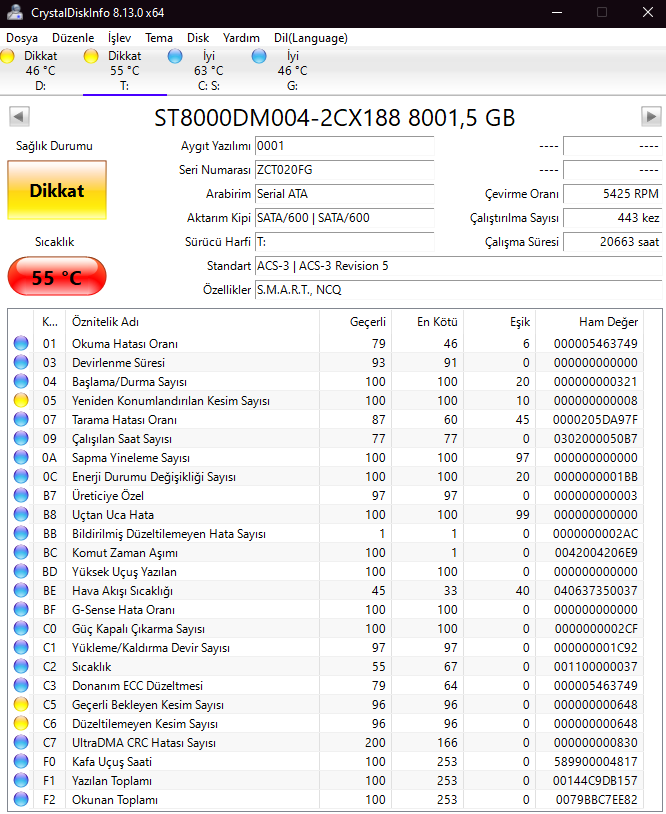Click yellow warning icon for Yeniden Konumlandırılan Kesim
The image size is (666, 814).
click(21, 400)
